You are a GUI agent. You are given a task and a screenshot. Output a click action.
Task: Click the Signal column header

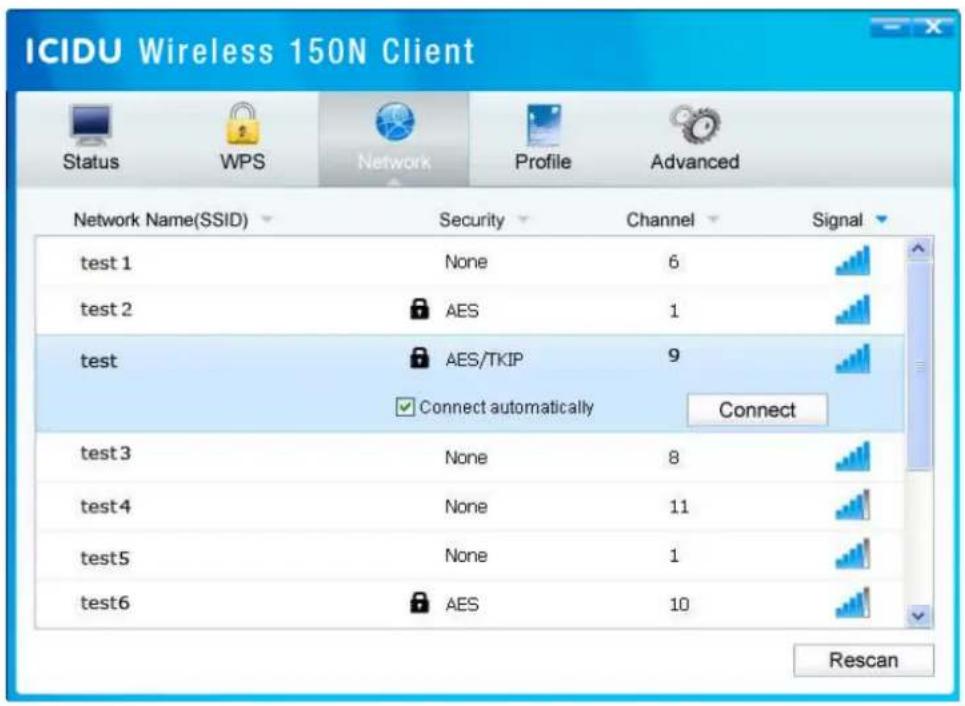[x=837, y=220]
